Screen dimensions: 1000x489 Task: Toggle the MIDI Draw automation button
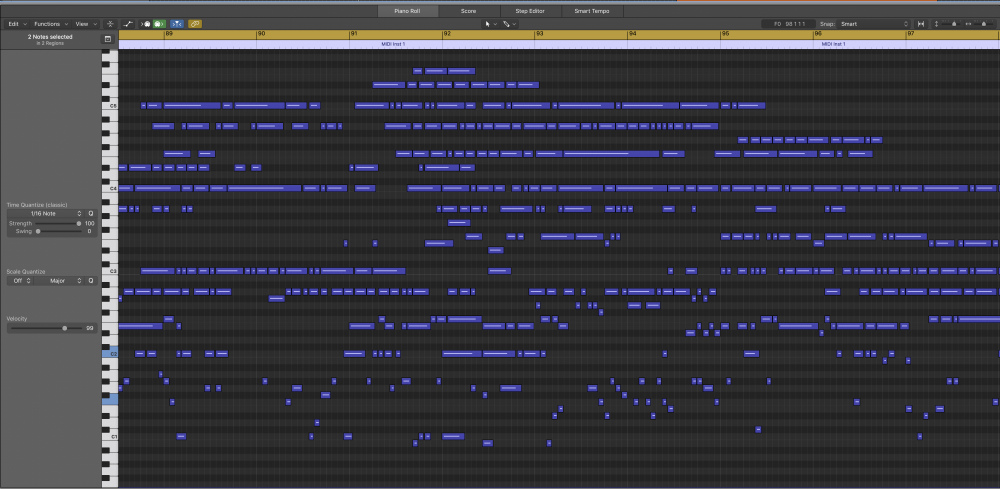[x=128, y=23]
